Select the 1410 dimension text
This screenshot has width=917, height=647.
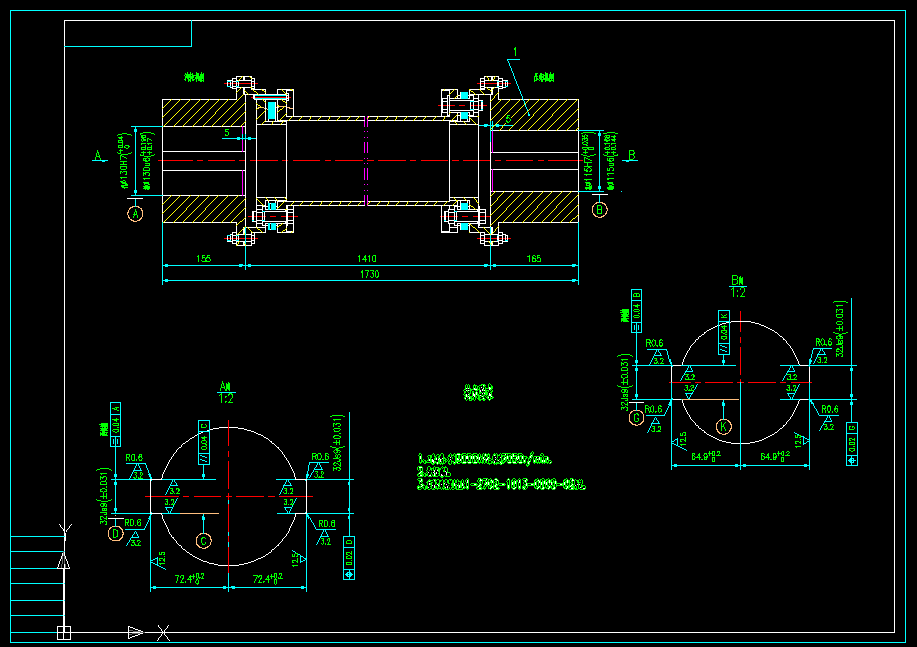pyautogui.click(x=367, y=259)
